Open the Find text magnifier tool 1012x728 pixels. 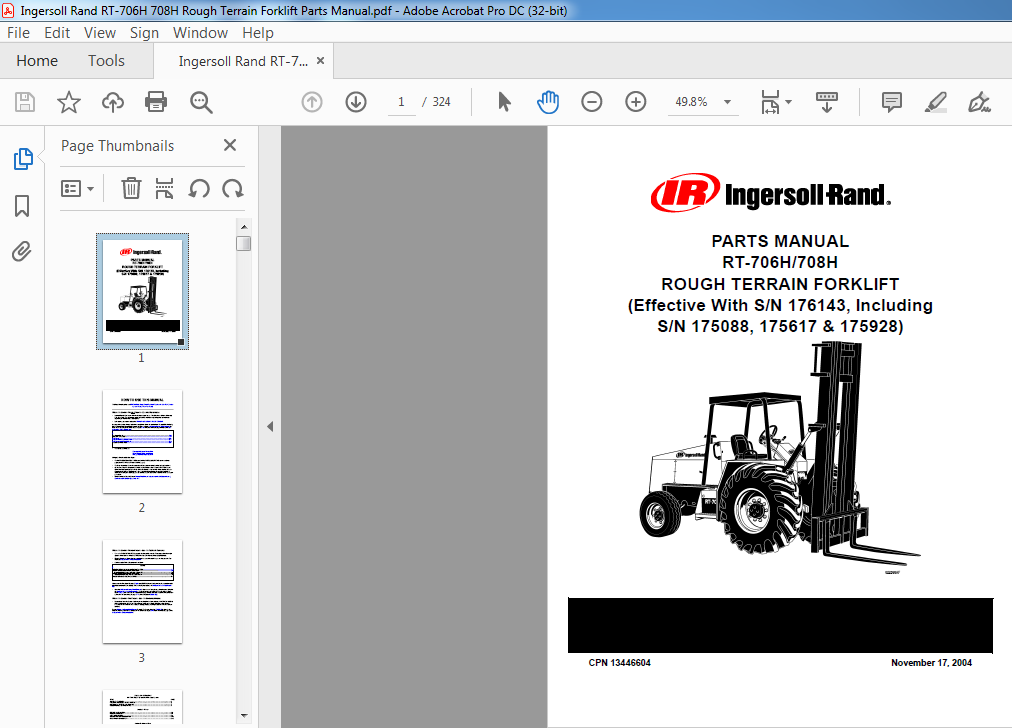tap(201, 102)
